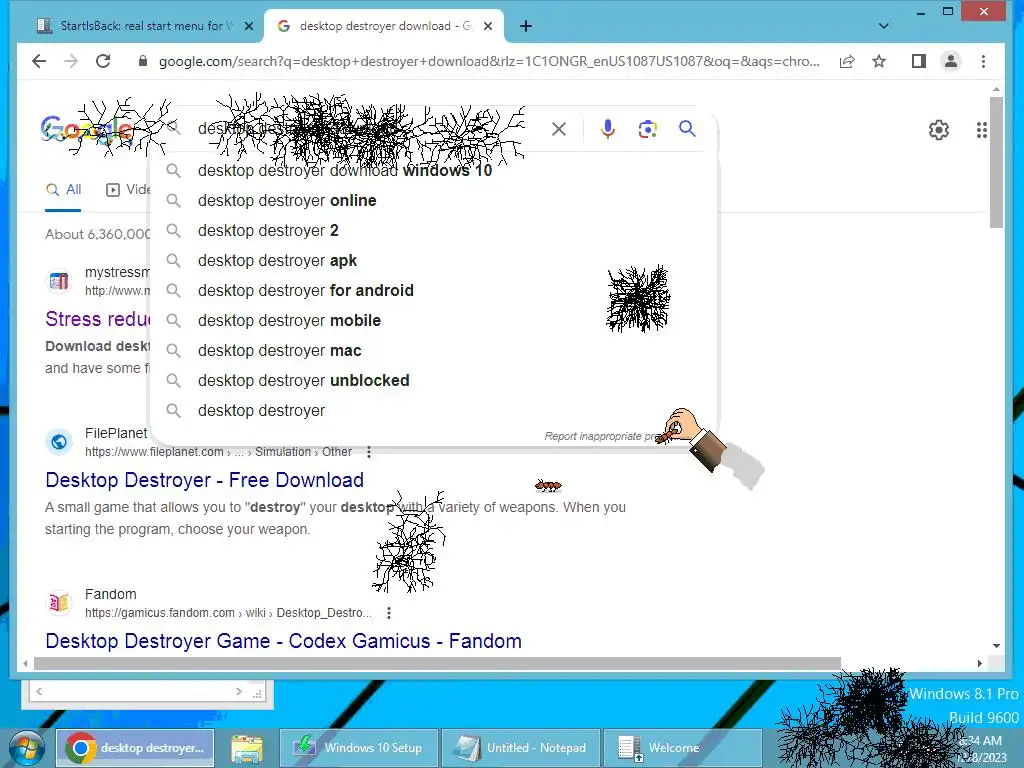The width and height of the screenshot is (1024, 768).
Task: Start voice search with microphone
Action: [x=607, y=129]
